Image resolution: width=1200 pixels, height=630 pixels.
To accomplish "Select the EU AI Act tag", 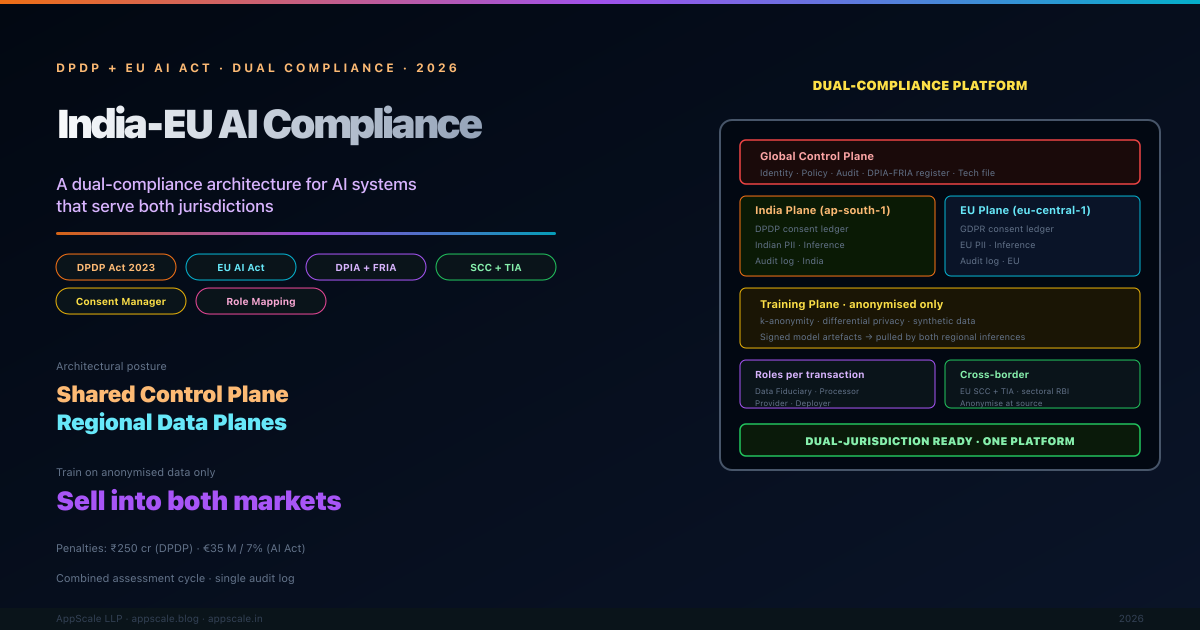I will (241, 267).
